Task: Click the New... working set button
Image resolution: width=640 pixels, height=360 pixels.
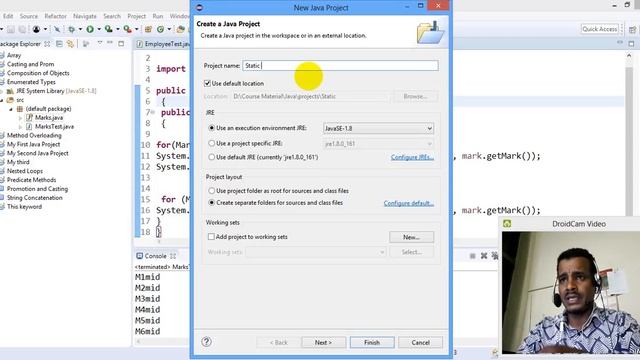Action: (411, 237)
